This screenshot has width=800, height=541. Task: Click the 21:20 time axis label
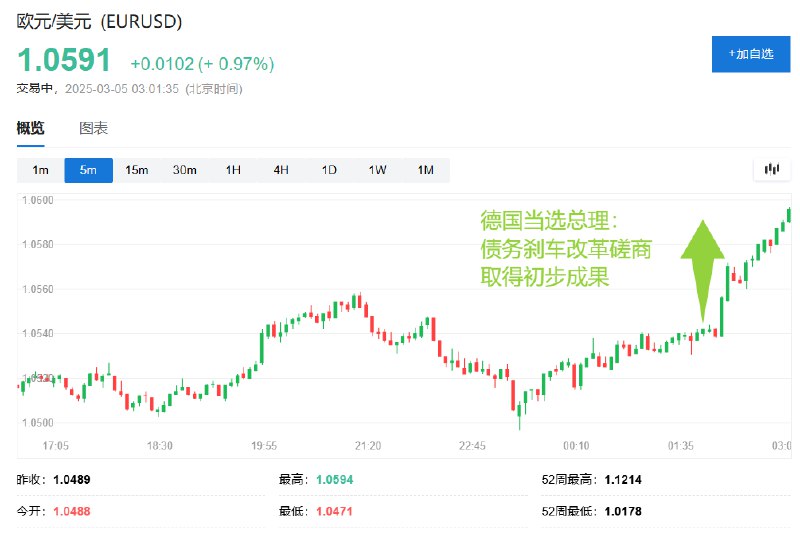[x=368, y=446]
